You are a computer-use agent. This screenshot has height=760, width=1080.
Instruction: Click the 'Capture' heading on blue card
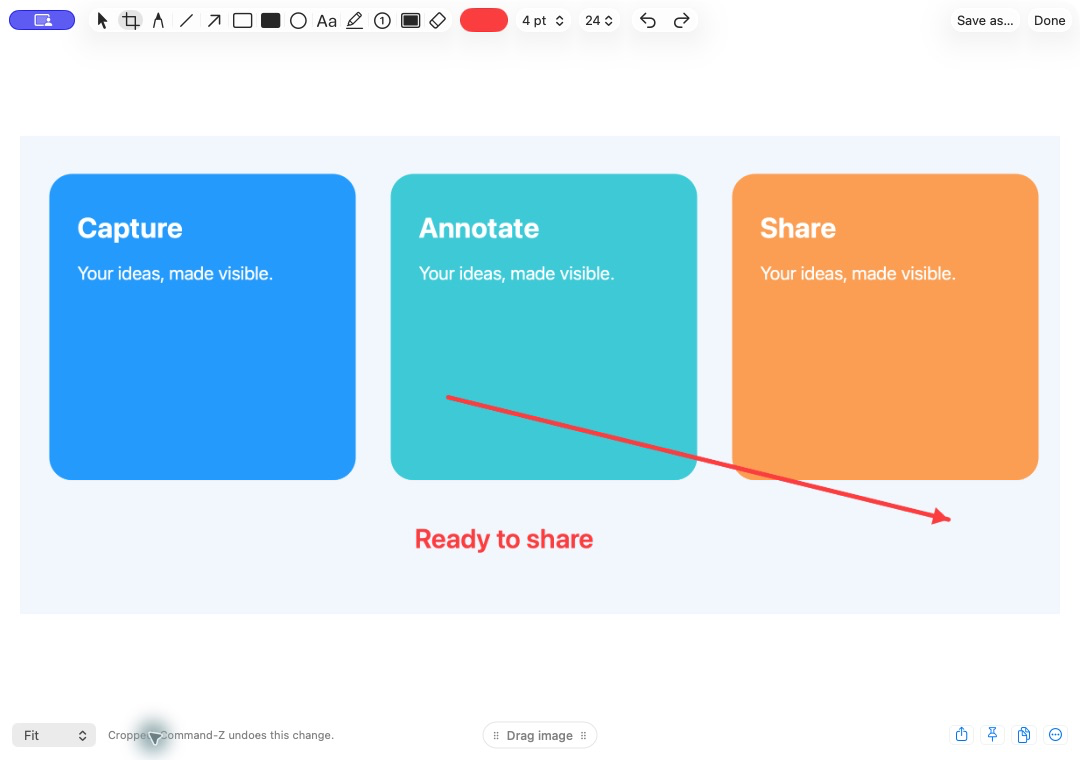129,228
